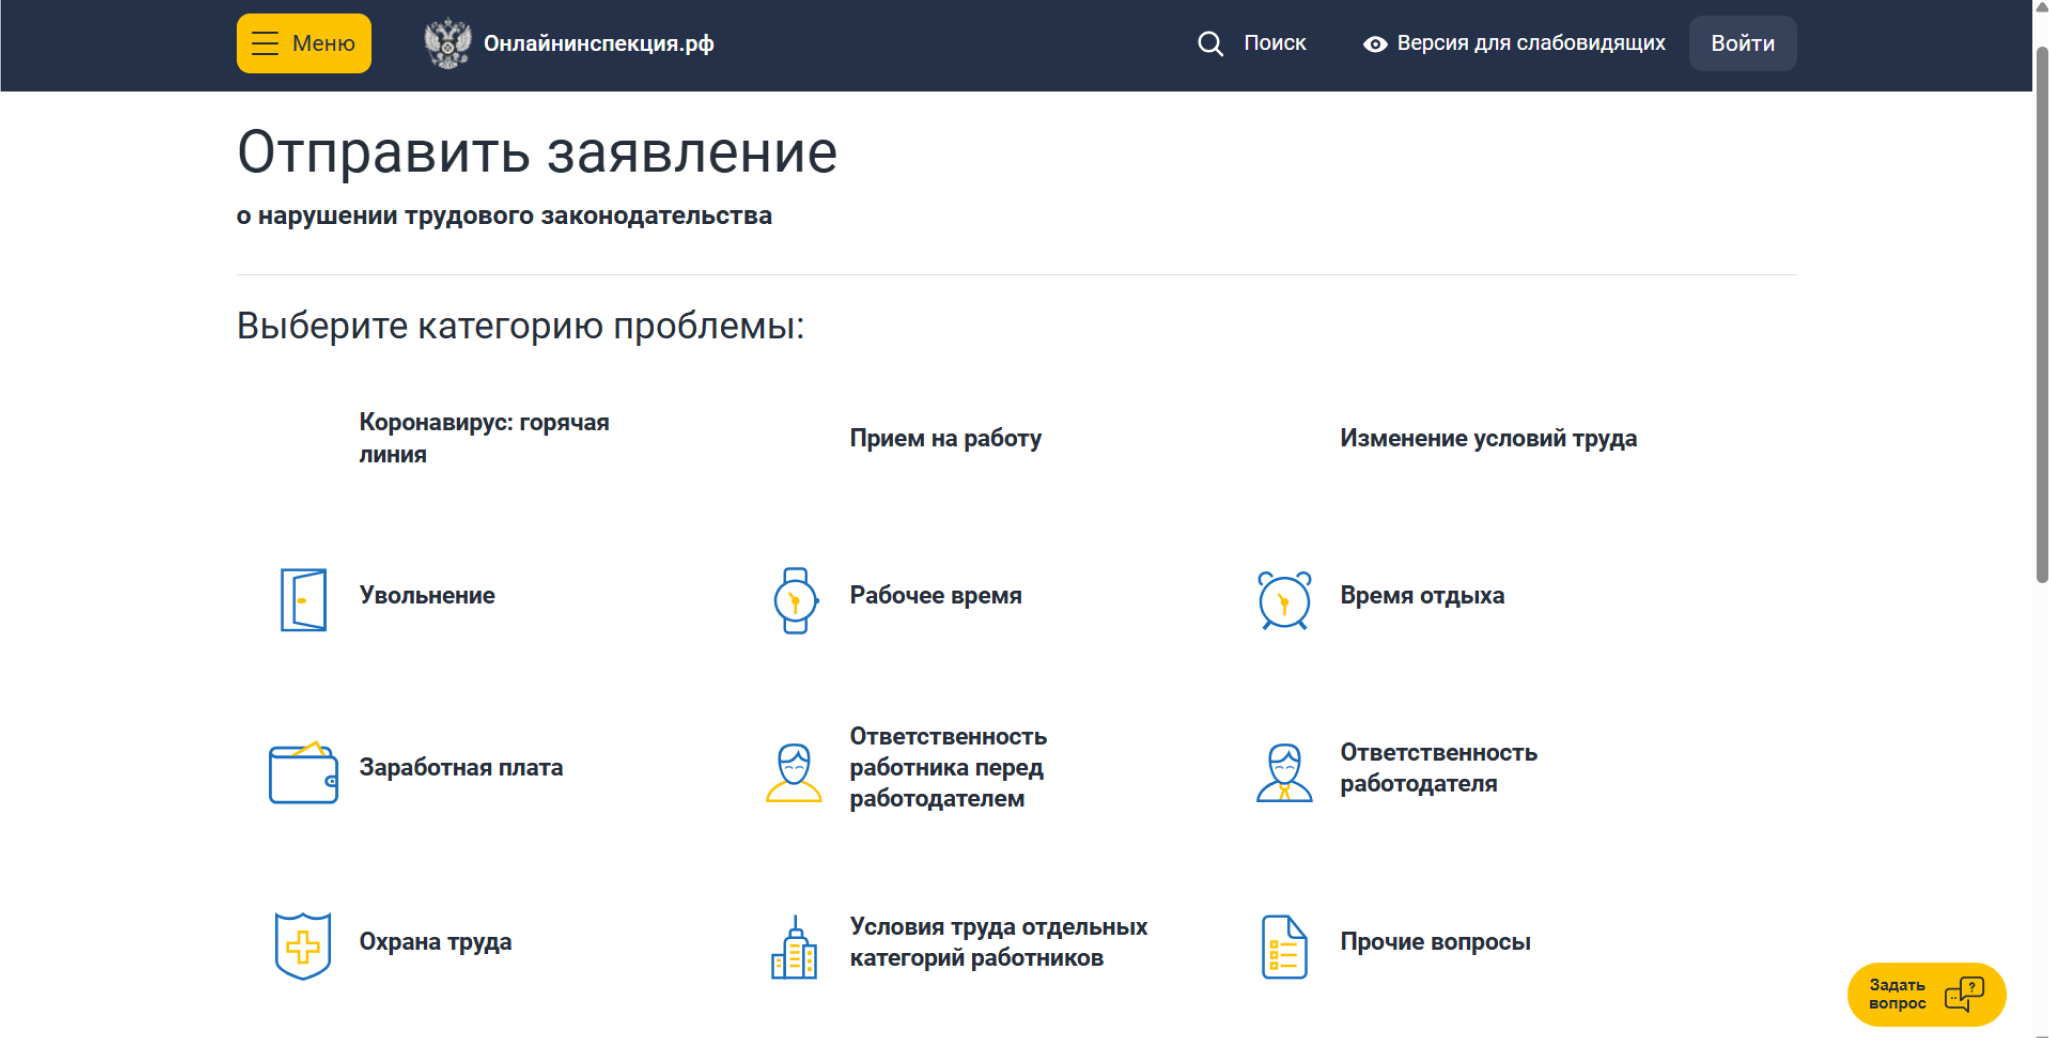Viewport: 2049px width, 1038px height.
Task: Select the Ответственность работодателя person icon
Action: (x=1285, y=772)
